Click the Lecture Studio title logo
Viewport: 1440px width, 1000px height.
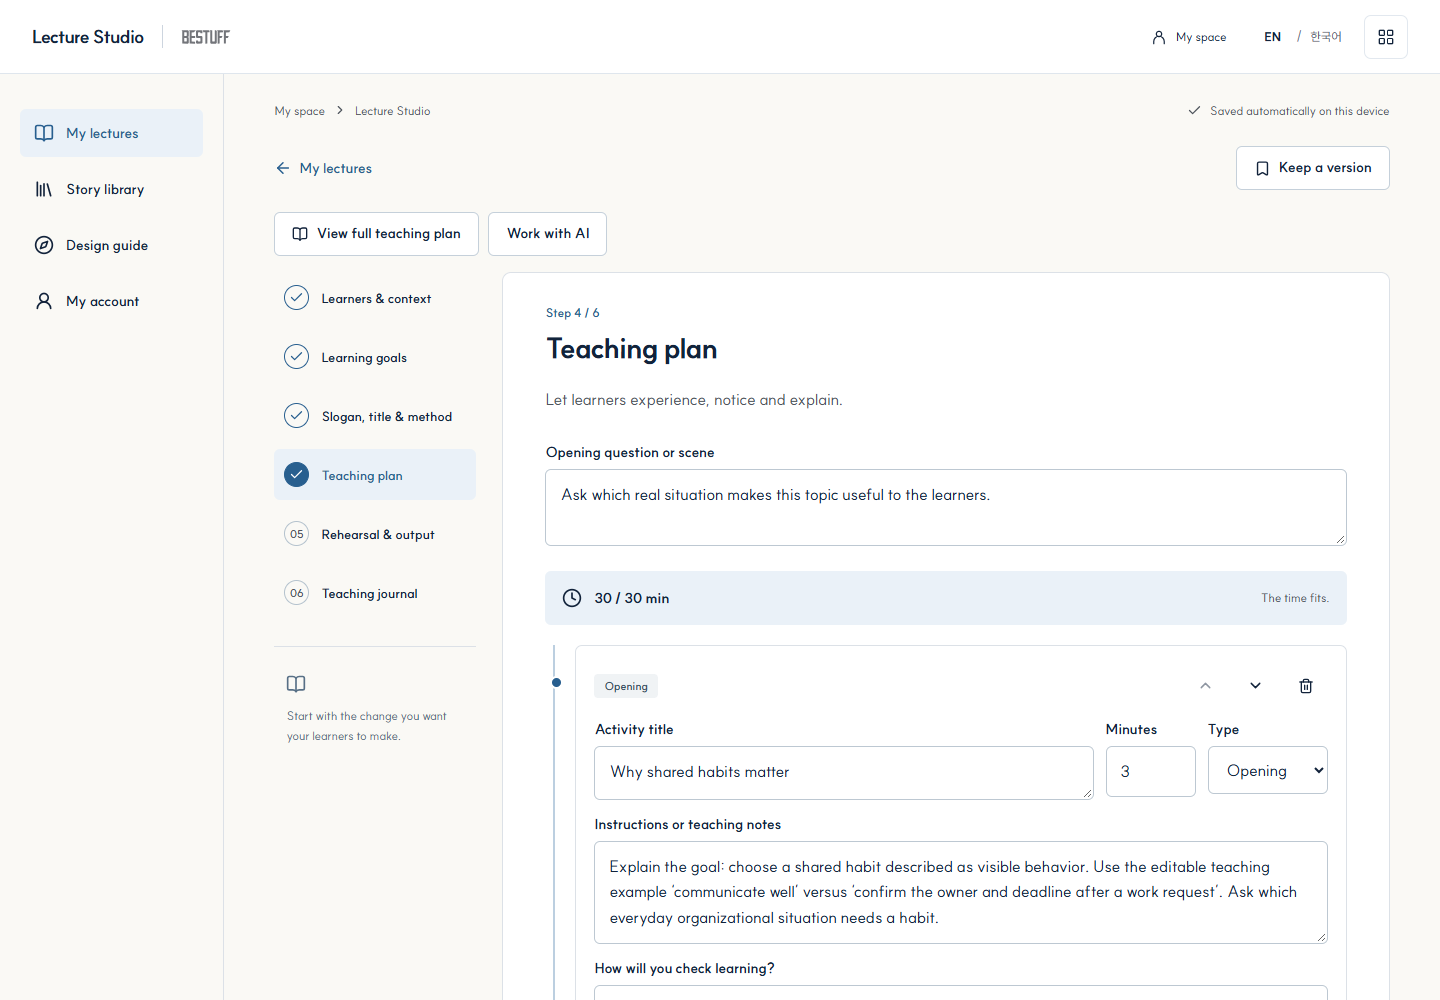tap(88, 37)
